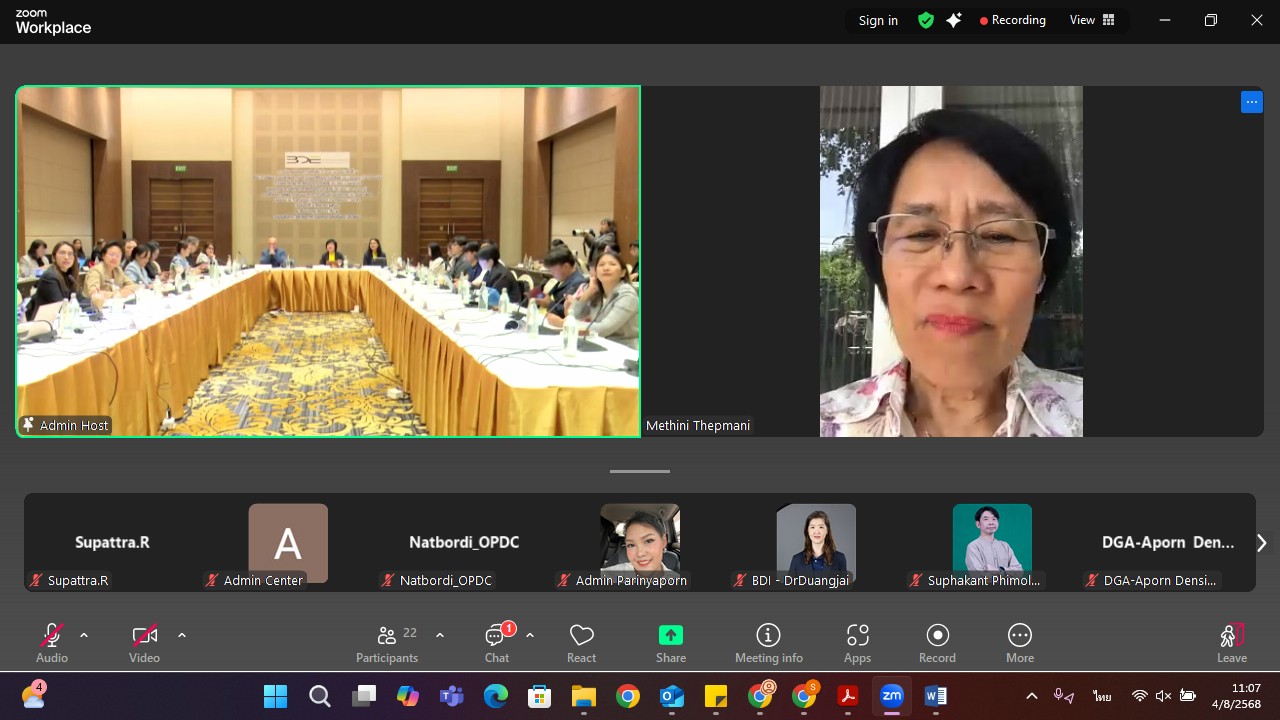Turn on camera with Video button
The image size is (1280, 720).
pyautogui.click(x=144, y=642)
